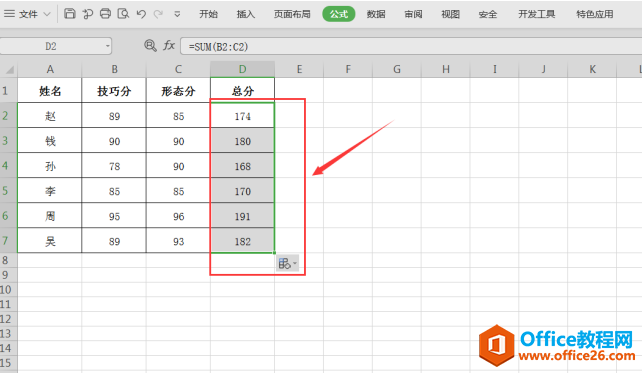Select cell with name 周
This screenshot has width=642, height=373.
(50, 216)
